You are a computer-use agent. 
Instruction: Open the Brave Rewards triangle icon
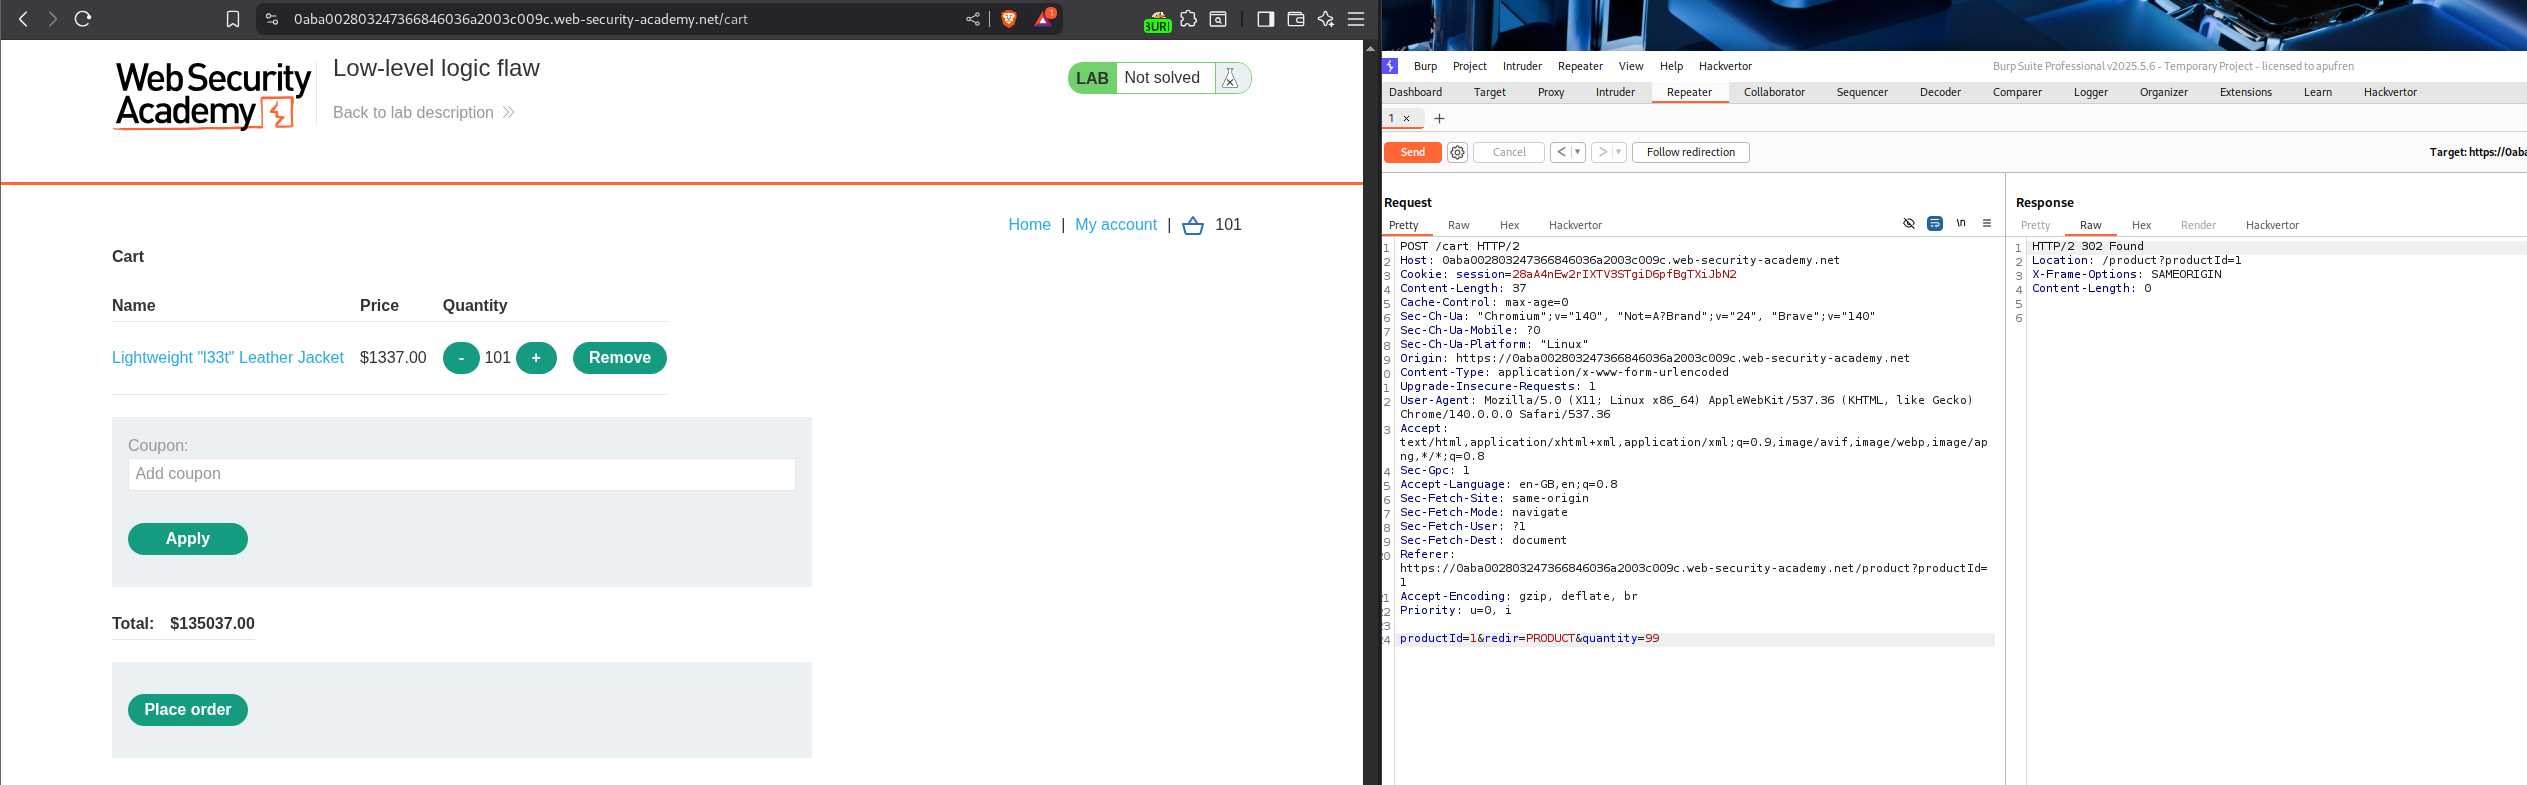pyautogui.click(x=1043, y=19)
